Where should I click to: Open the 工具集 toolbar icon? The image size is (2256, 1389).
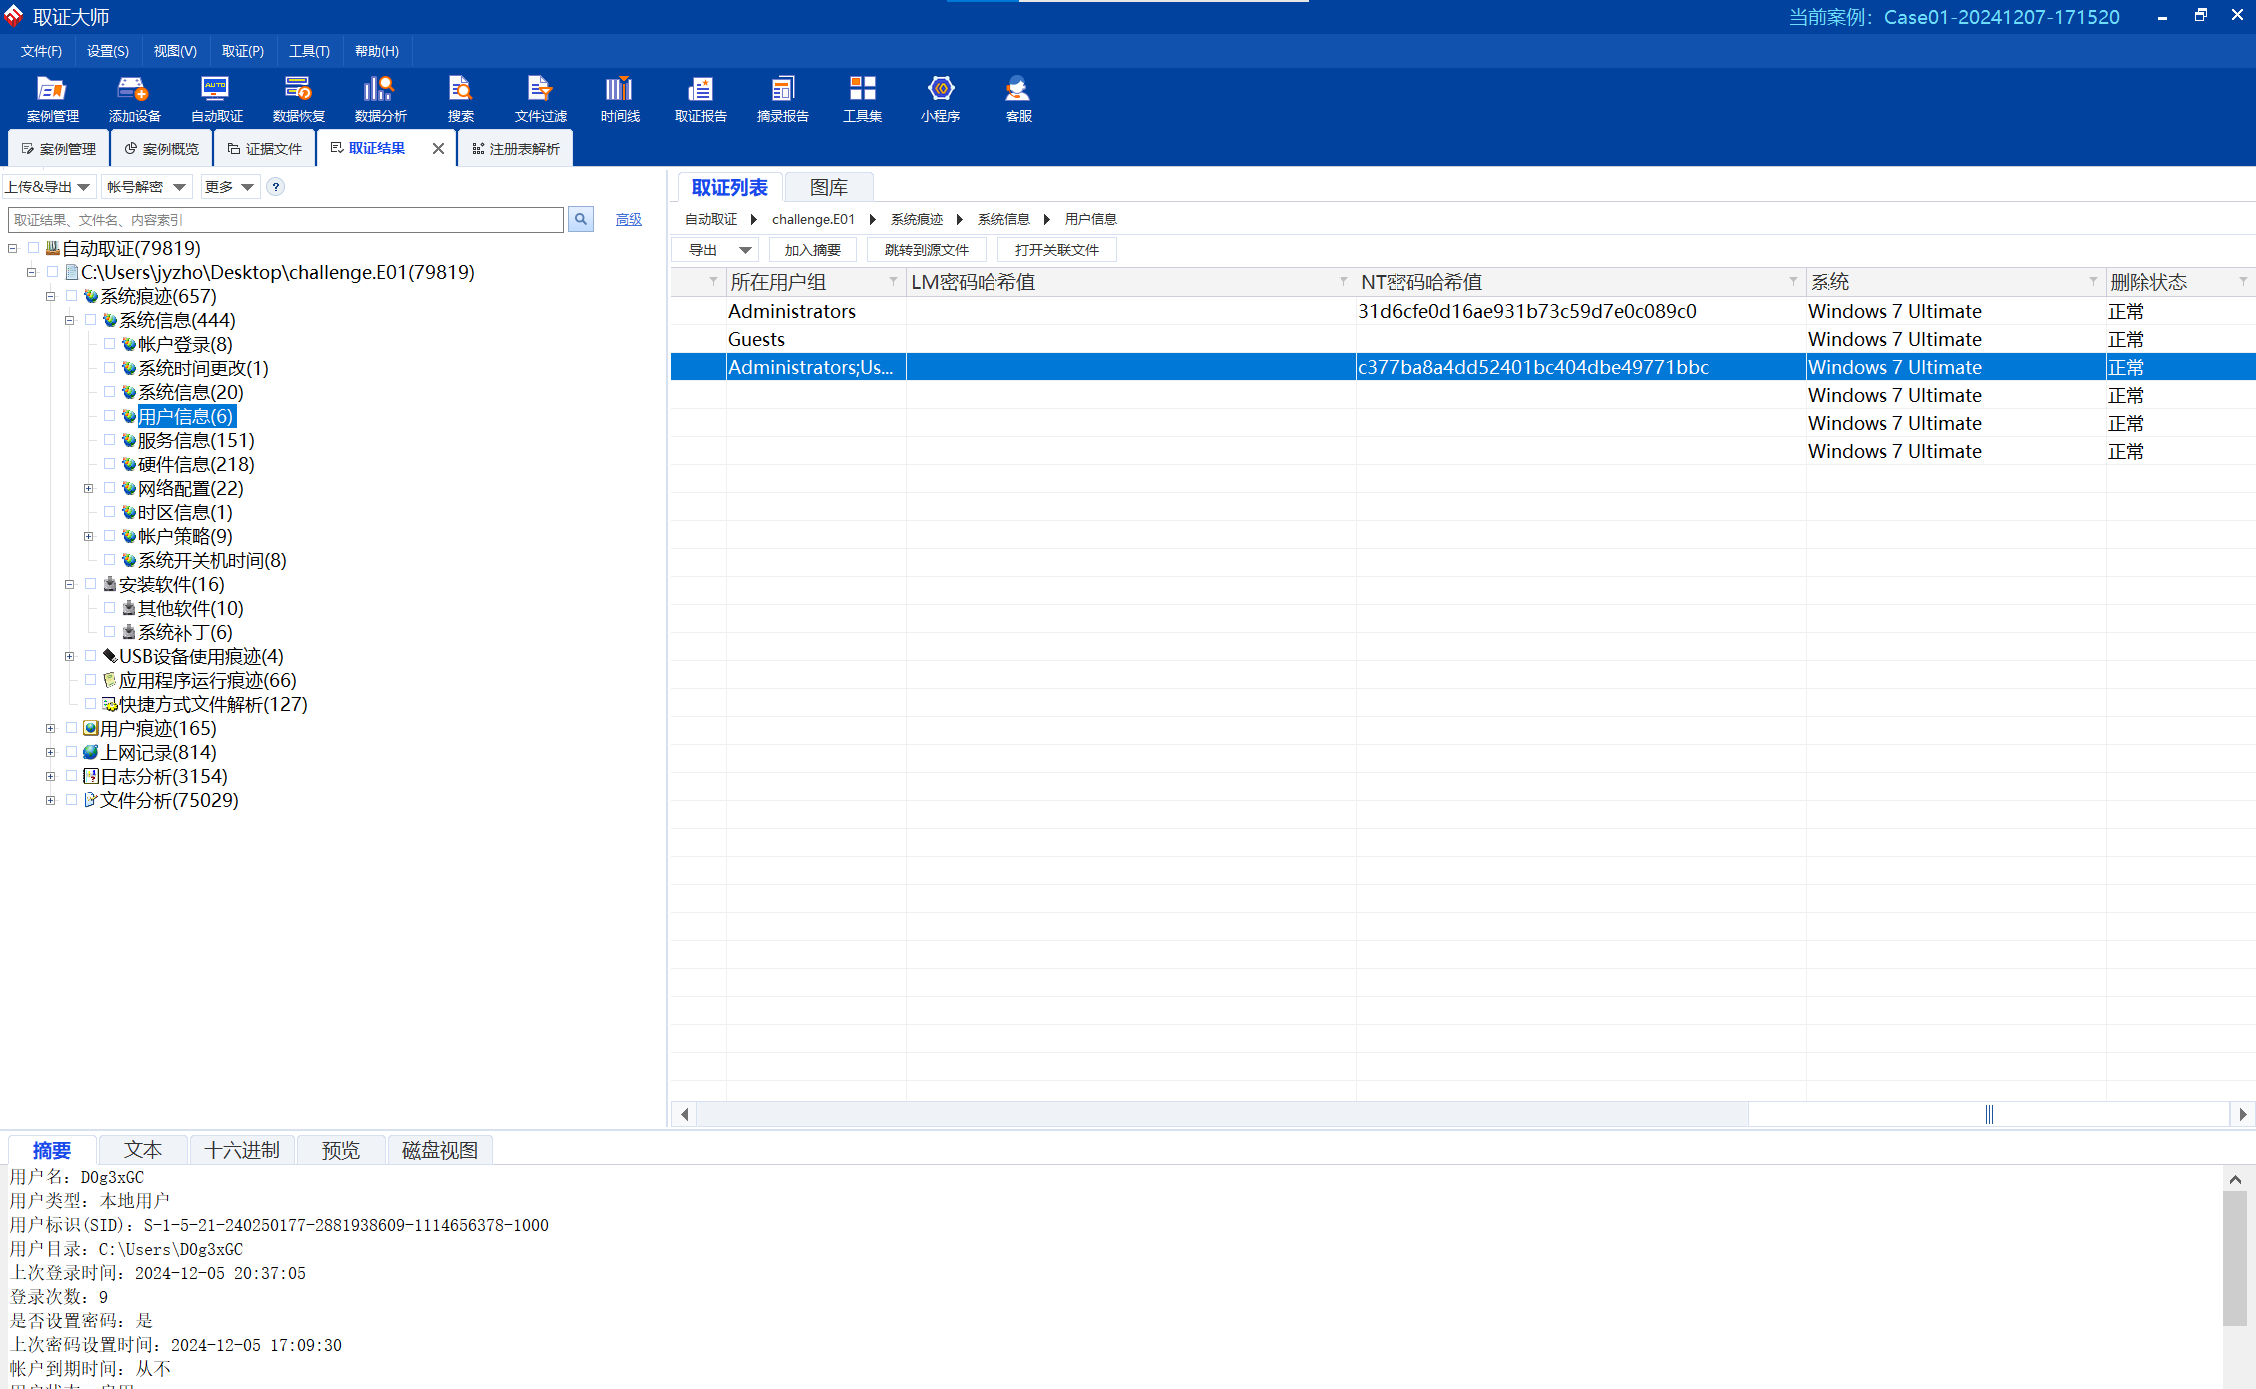[862, 99]
